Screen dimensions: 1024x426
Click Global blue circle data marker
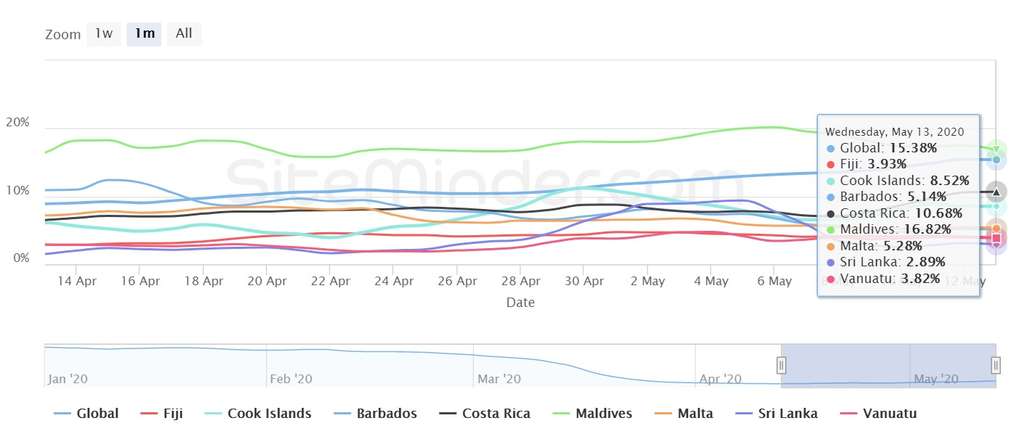coord(997,160)
